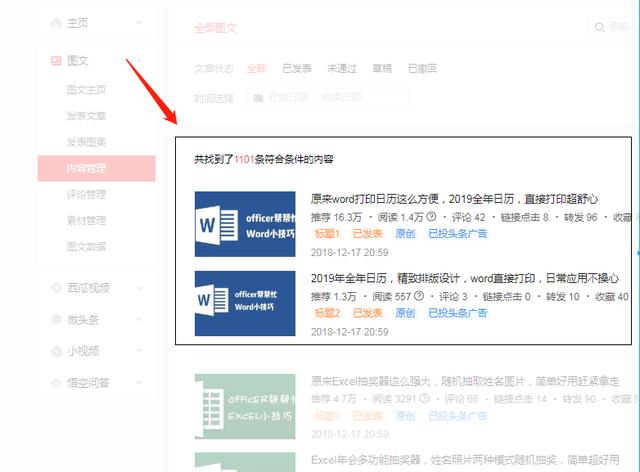
Task: Open 素材管理 in the sidebar
Action: pos(86,220)
